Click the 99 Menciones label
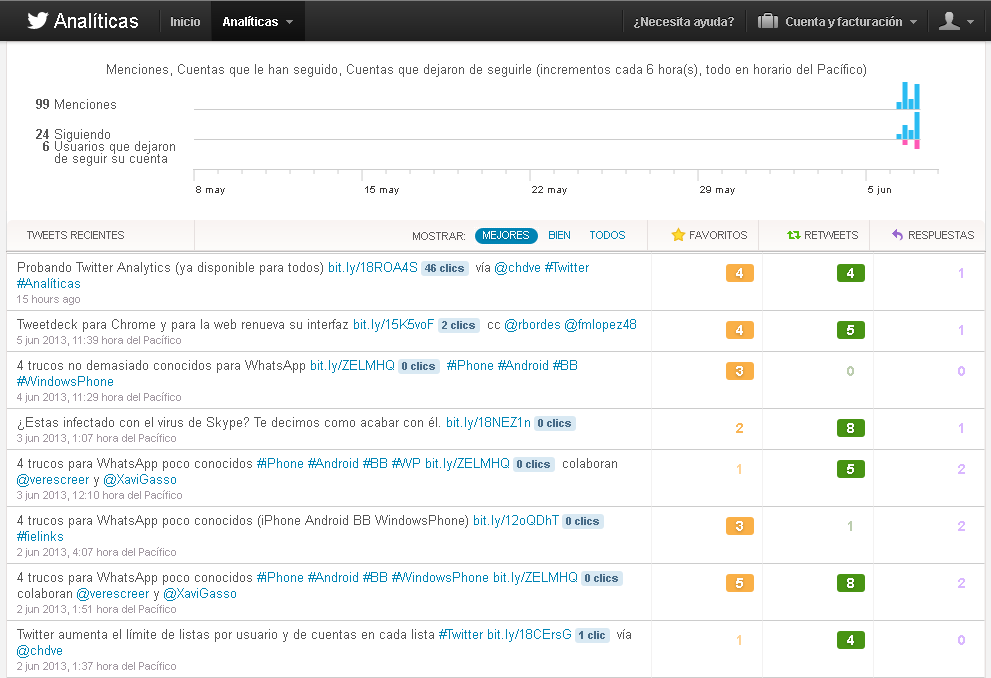Screen dimensions: 991x678 (76, 104)
